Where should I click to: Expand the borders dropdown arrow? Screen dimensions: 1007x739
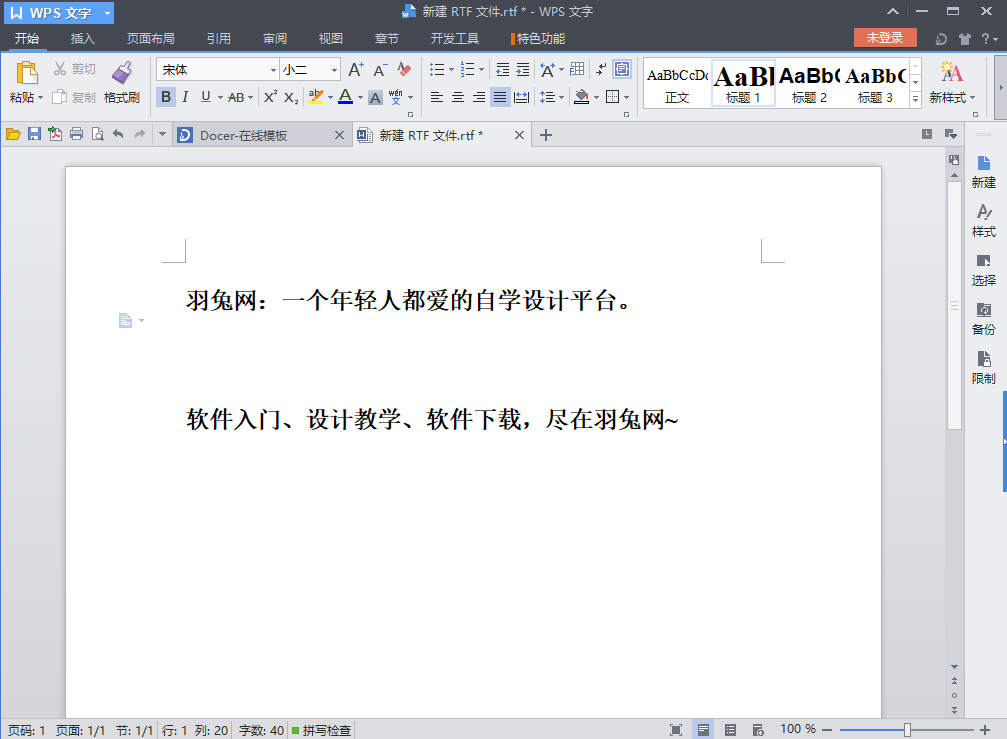pos(626,98)
